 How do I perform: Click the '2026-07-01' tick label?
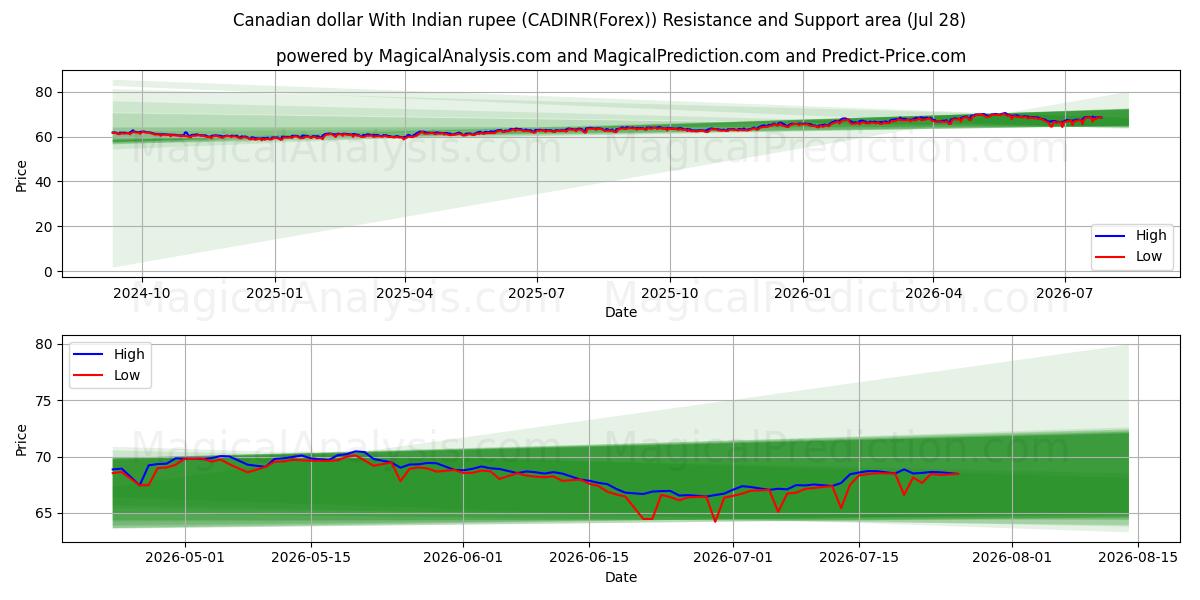click(733, 558)
